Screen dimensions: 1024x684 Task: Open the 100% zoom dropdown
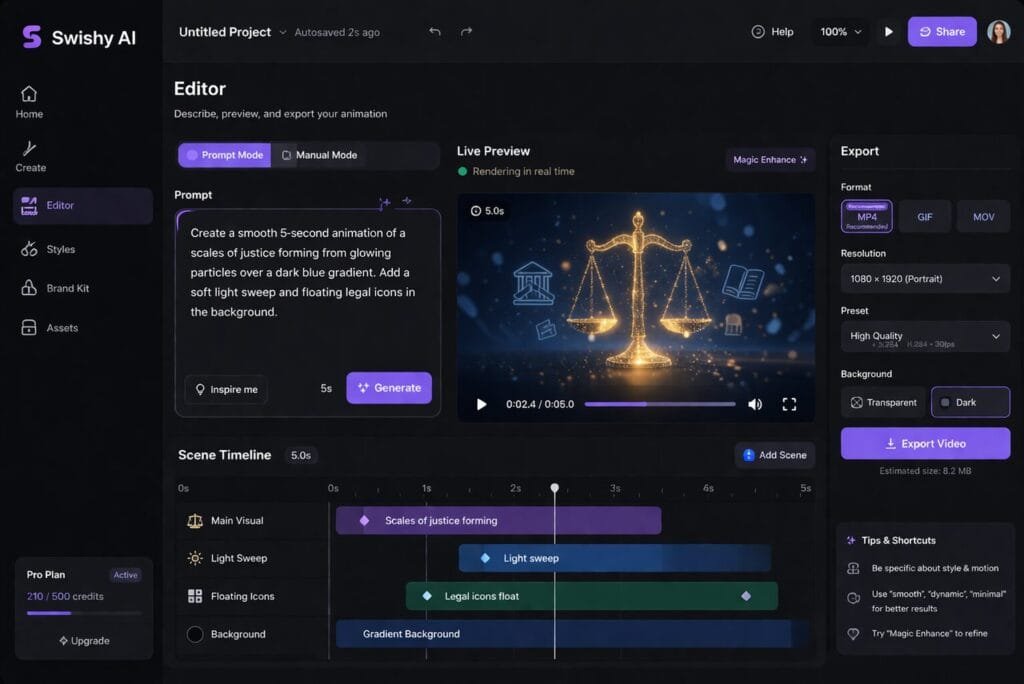(841, 31)
